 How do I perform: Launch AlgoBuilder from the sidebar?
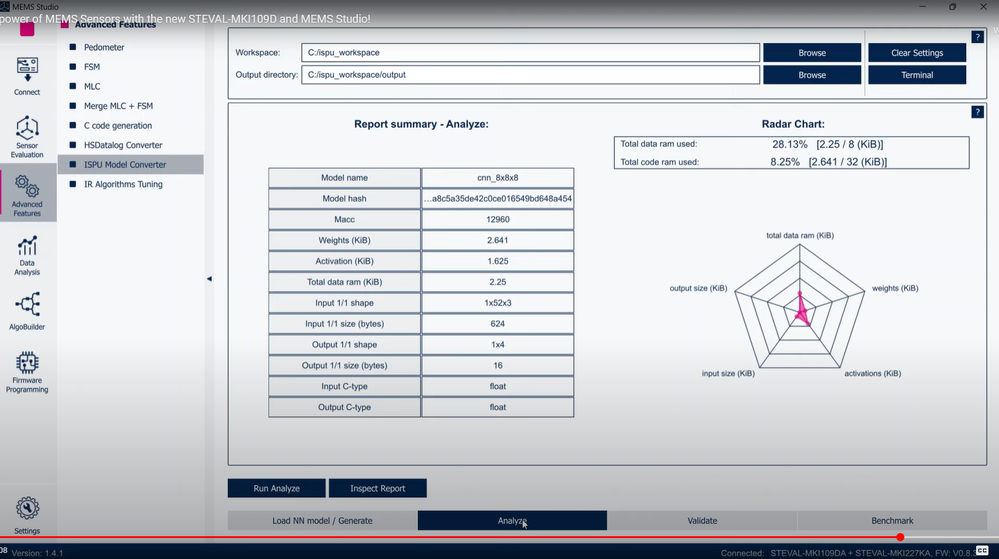[x=27, y=312]
